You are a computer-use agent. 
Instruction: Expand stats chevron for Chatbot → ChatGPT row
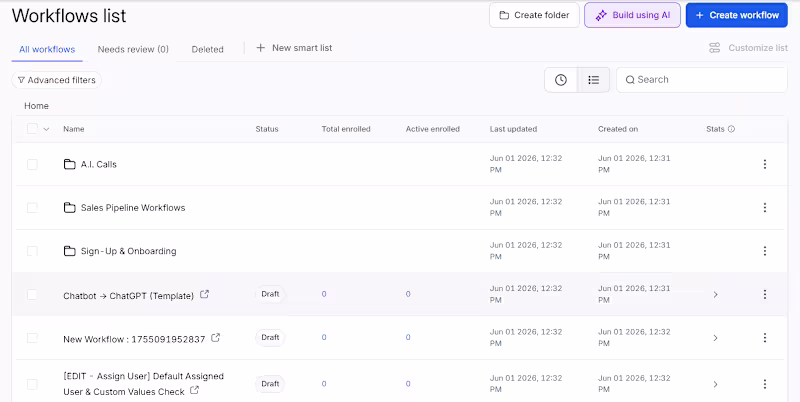pyautogui.click(x=715, y=294)
